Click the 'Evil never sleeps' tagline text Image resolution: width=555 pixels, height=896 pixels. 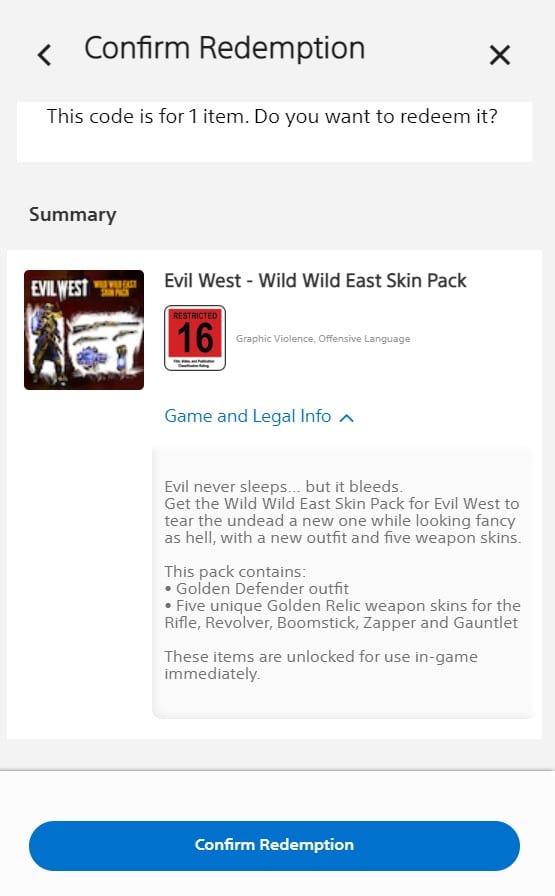point(284,486)
